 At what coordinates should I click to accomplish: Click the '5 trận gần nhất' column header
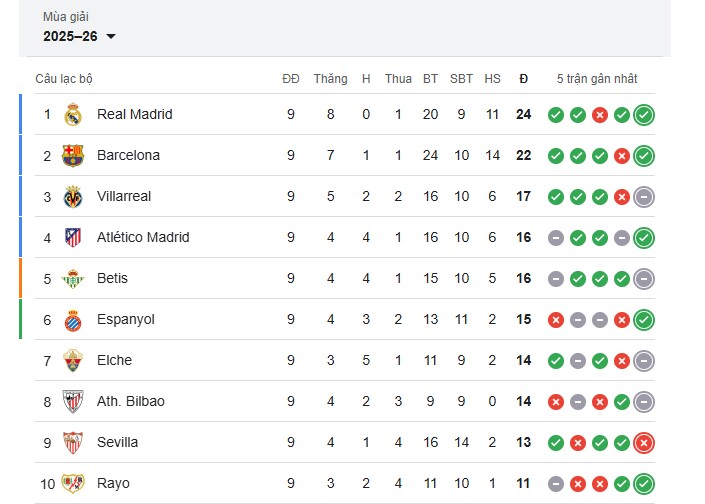pos(597,79)
